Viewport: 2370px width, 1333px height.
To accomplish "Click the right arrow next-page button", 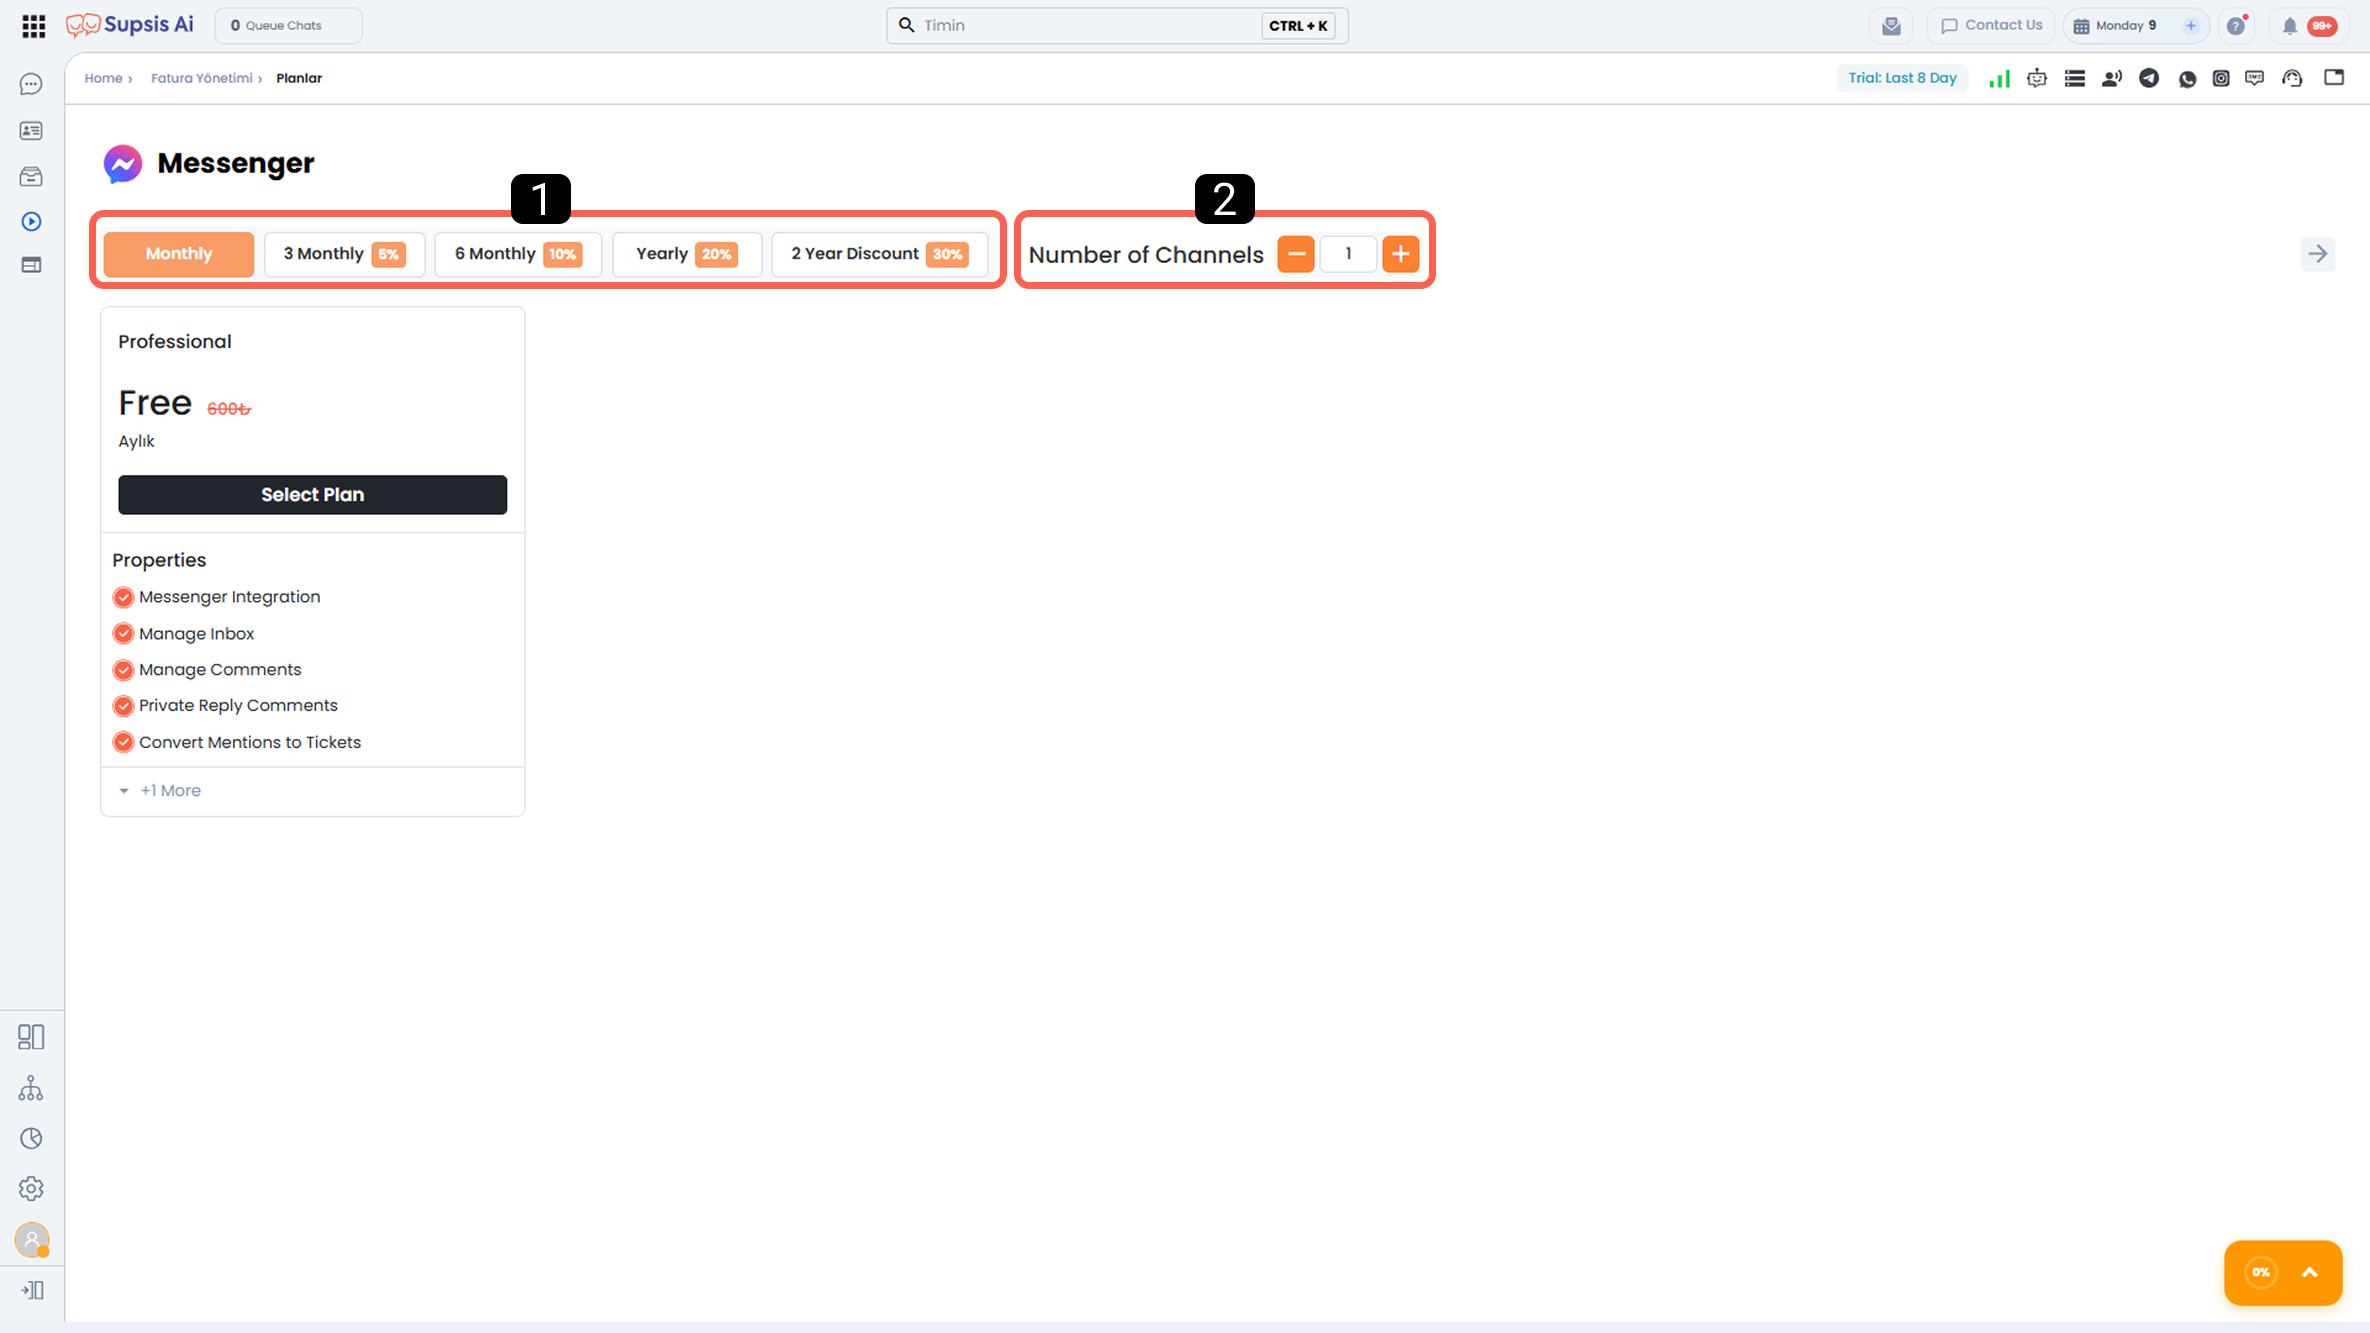I will pyautogui.click(x=2318, y=254).
